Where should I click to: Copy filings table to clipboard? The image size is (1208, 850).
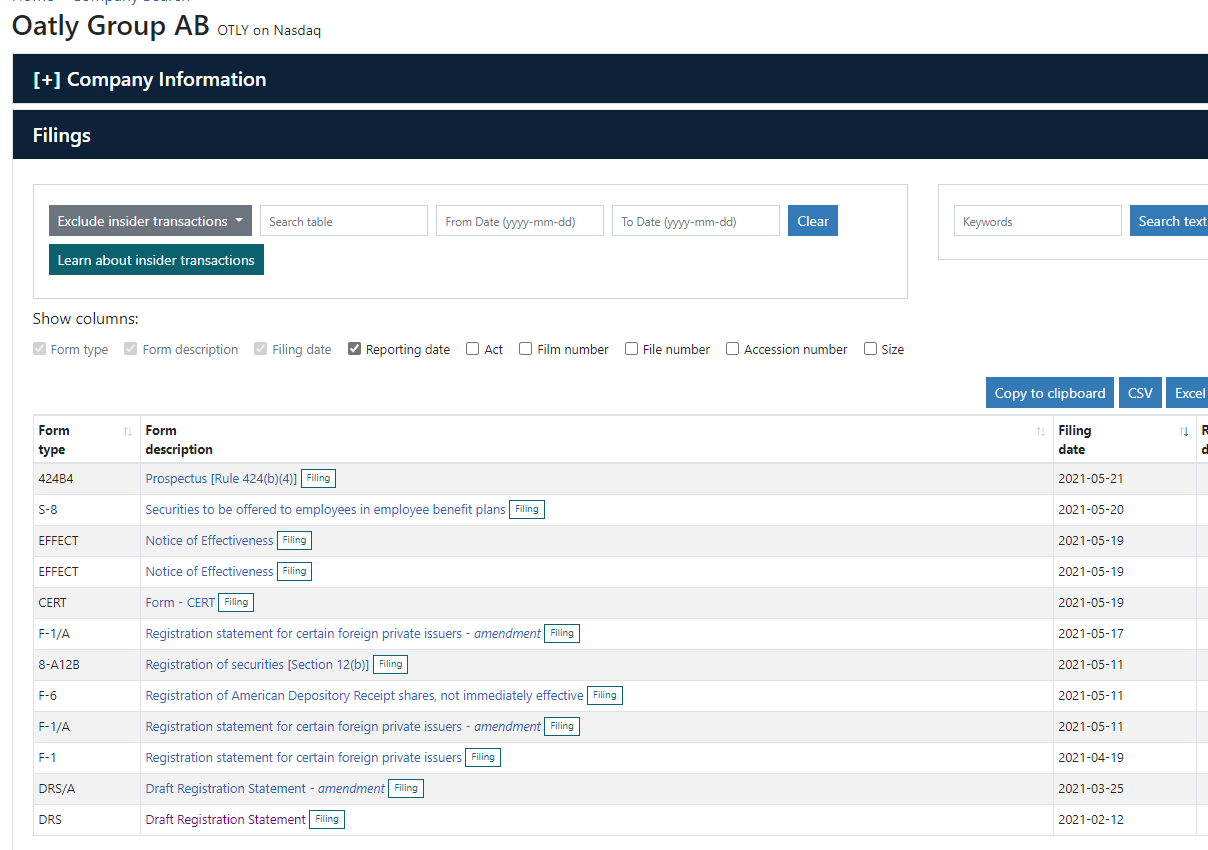[x=1050, y=393]
